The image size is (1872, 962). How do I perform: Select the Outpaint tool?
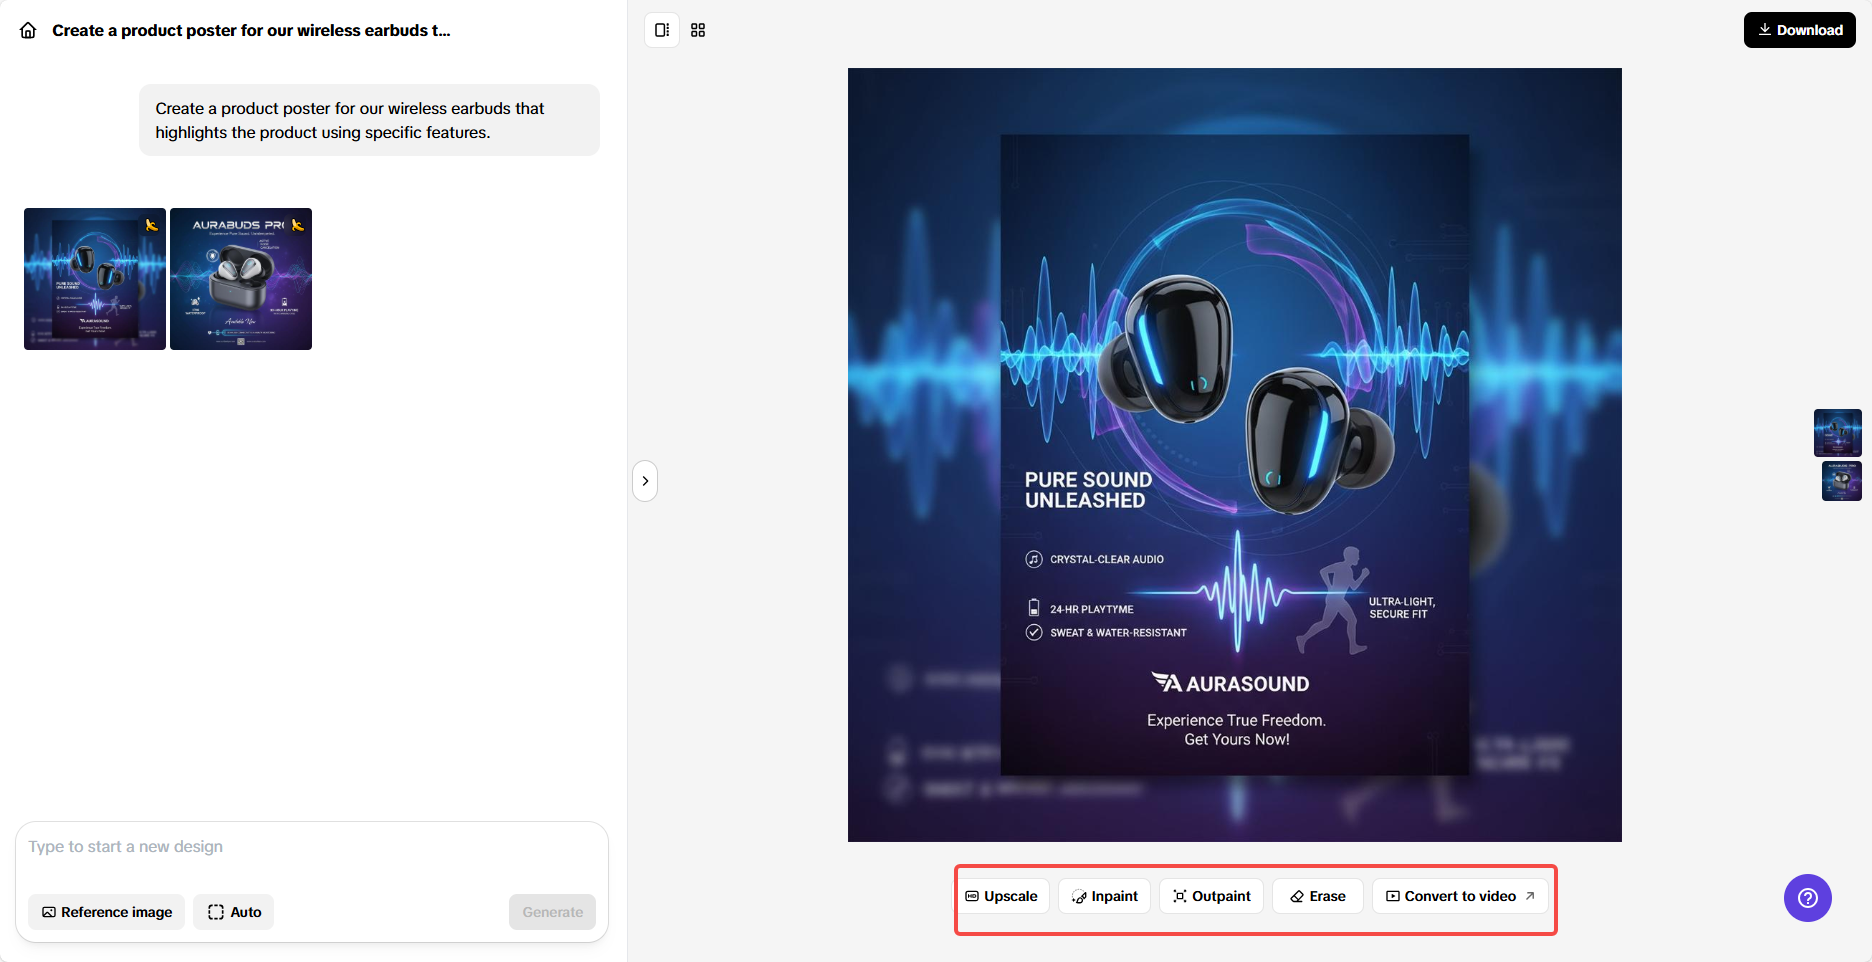tap(1211, 896)
